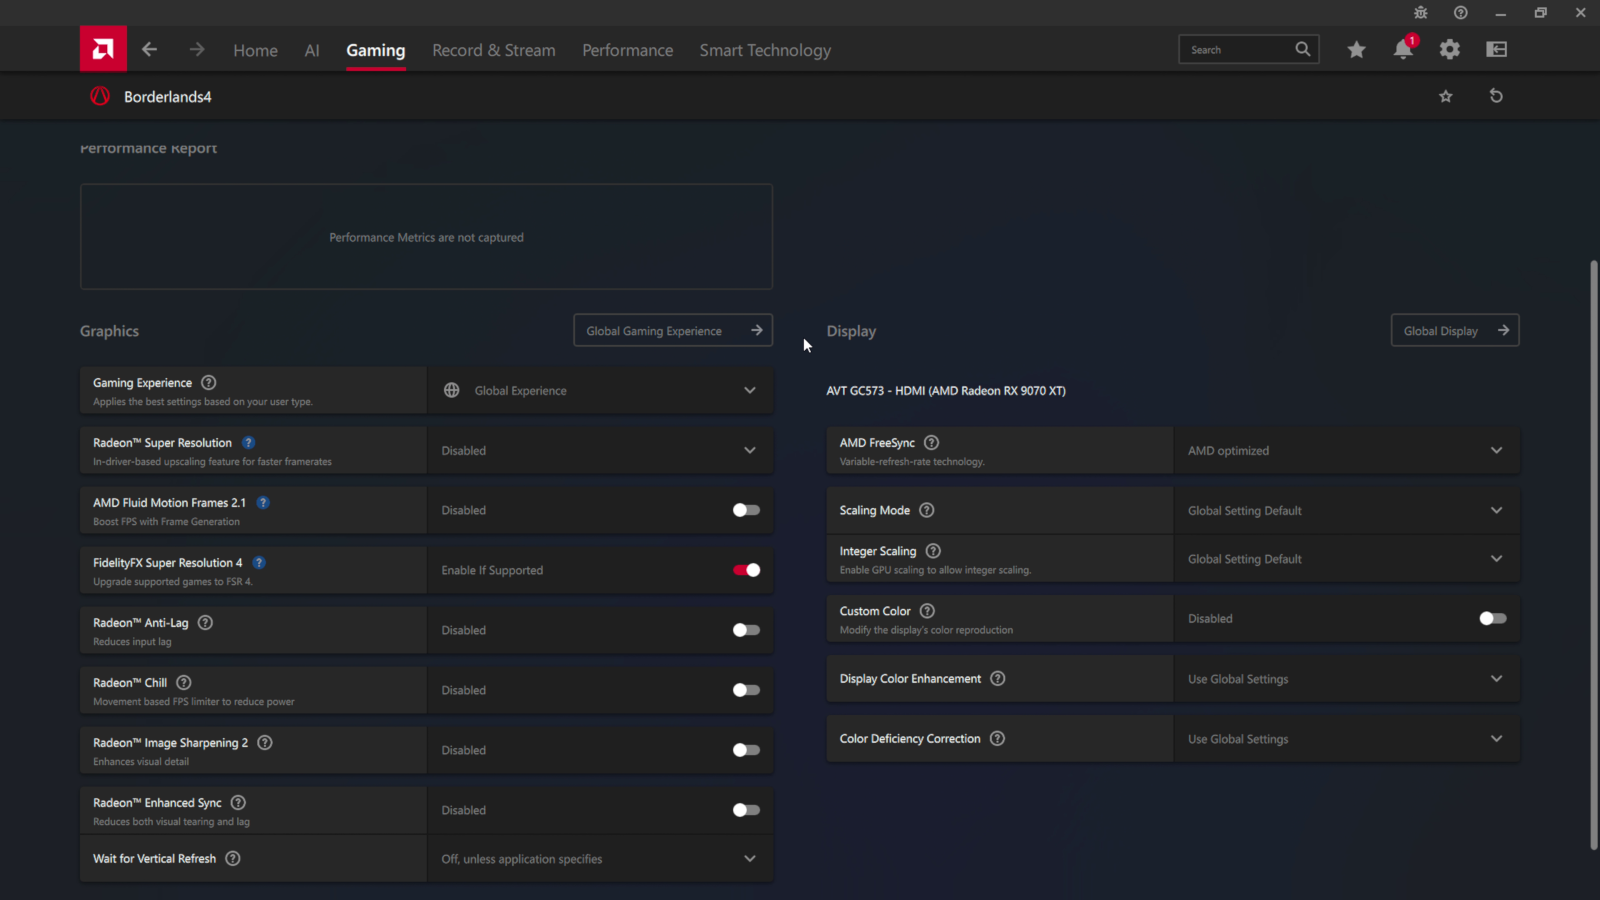Open the settings gear
Viewport: 1600px width, 900px height.
click(x=1450, y=49)
